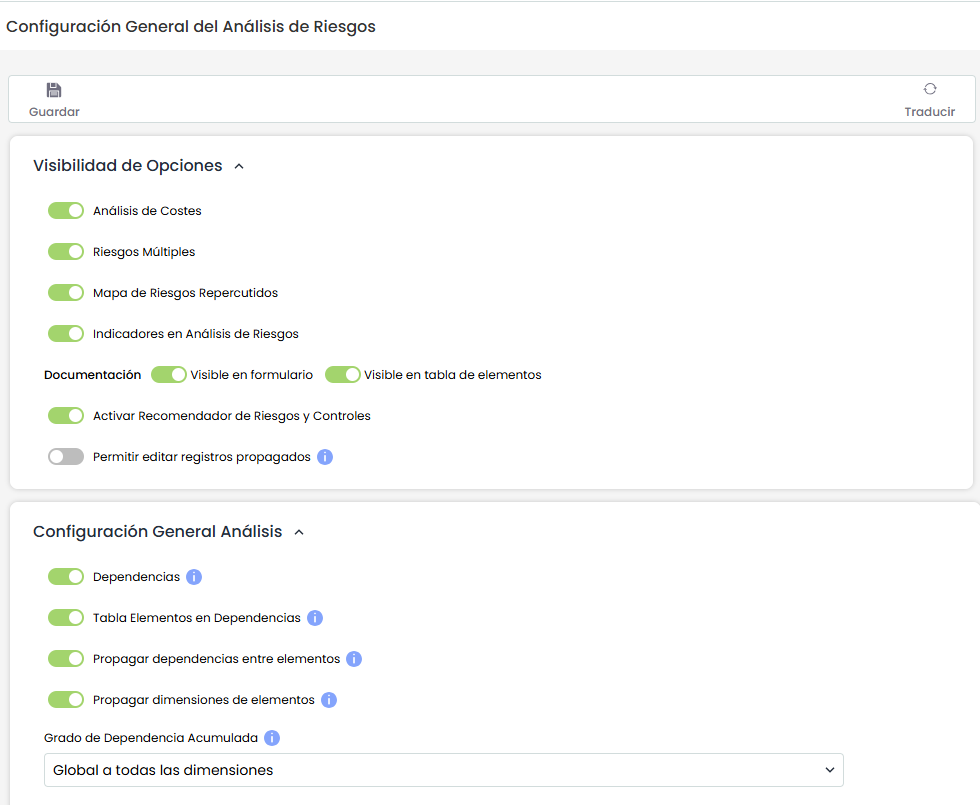
Task: Click info icon for Propagar dimensiones de elementos
Action: (329, 700)
